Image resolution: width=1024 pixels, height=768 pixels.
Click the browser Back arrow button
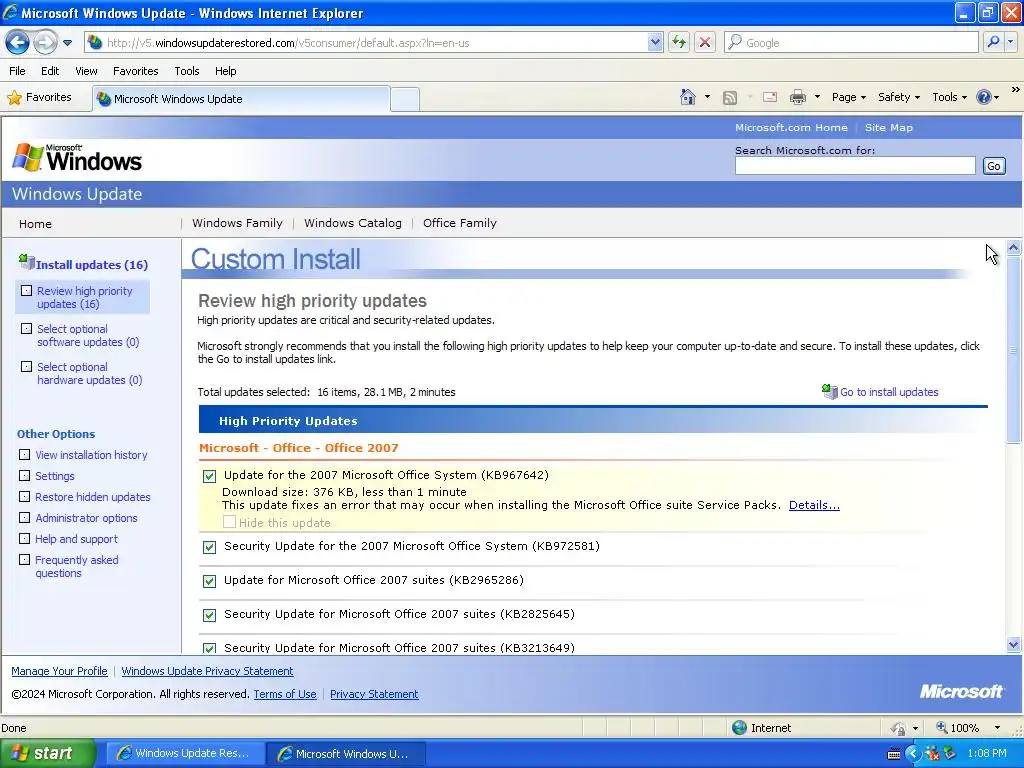click(x=18, y=43)
